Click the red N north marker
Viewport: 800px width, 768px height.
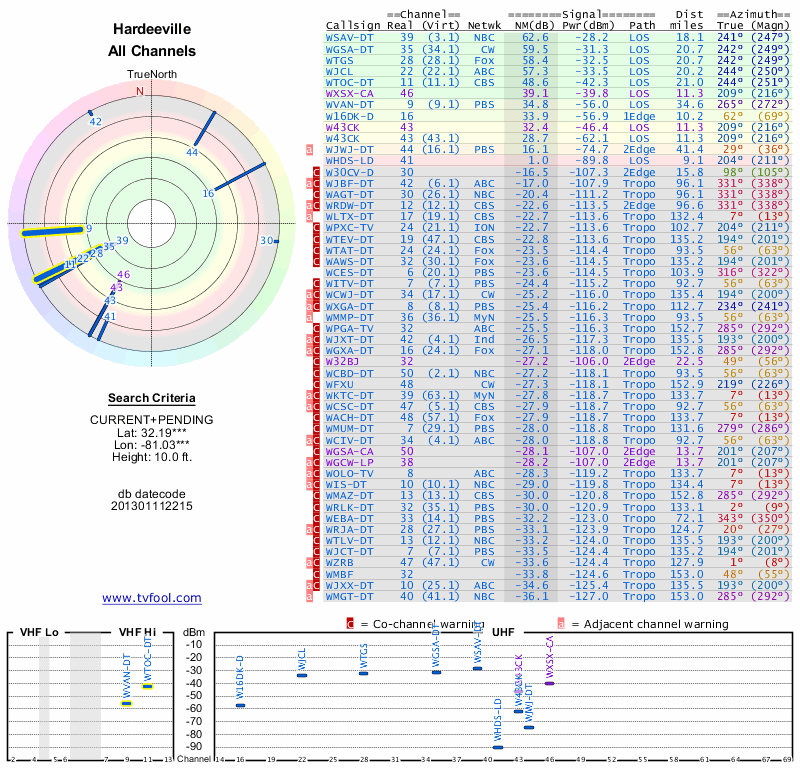140,91
